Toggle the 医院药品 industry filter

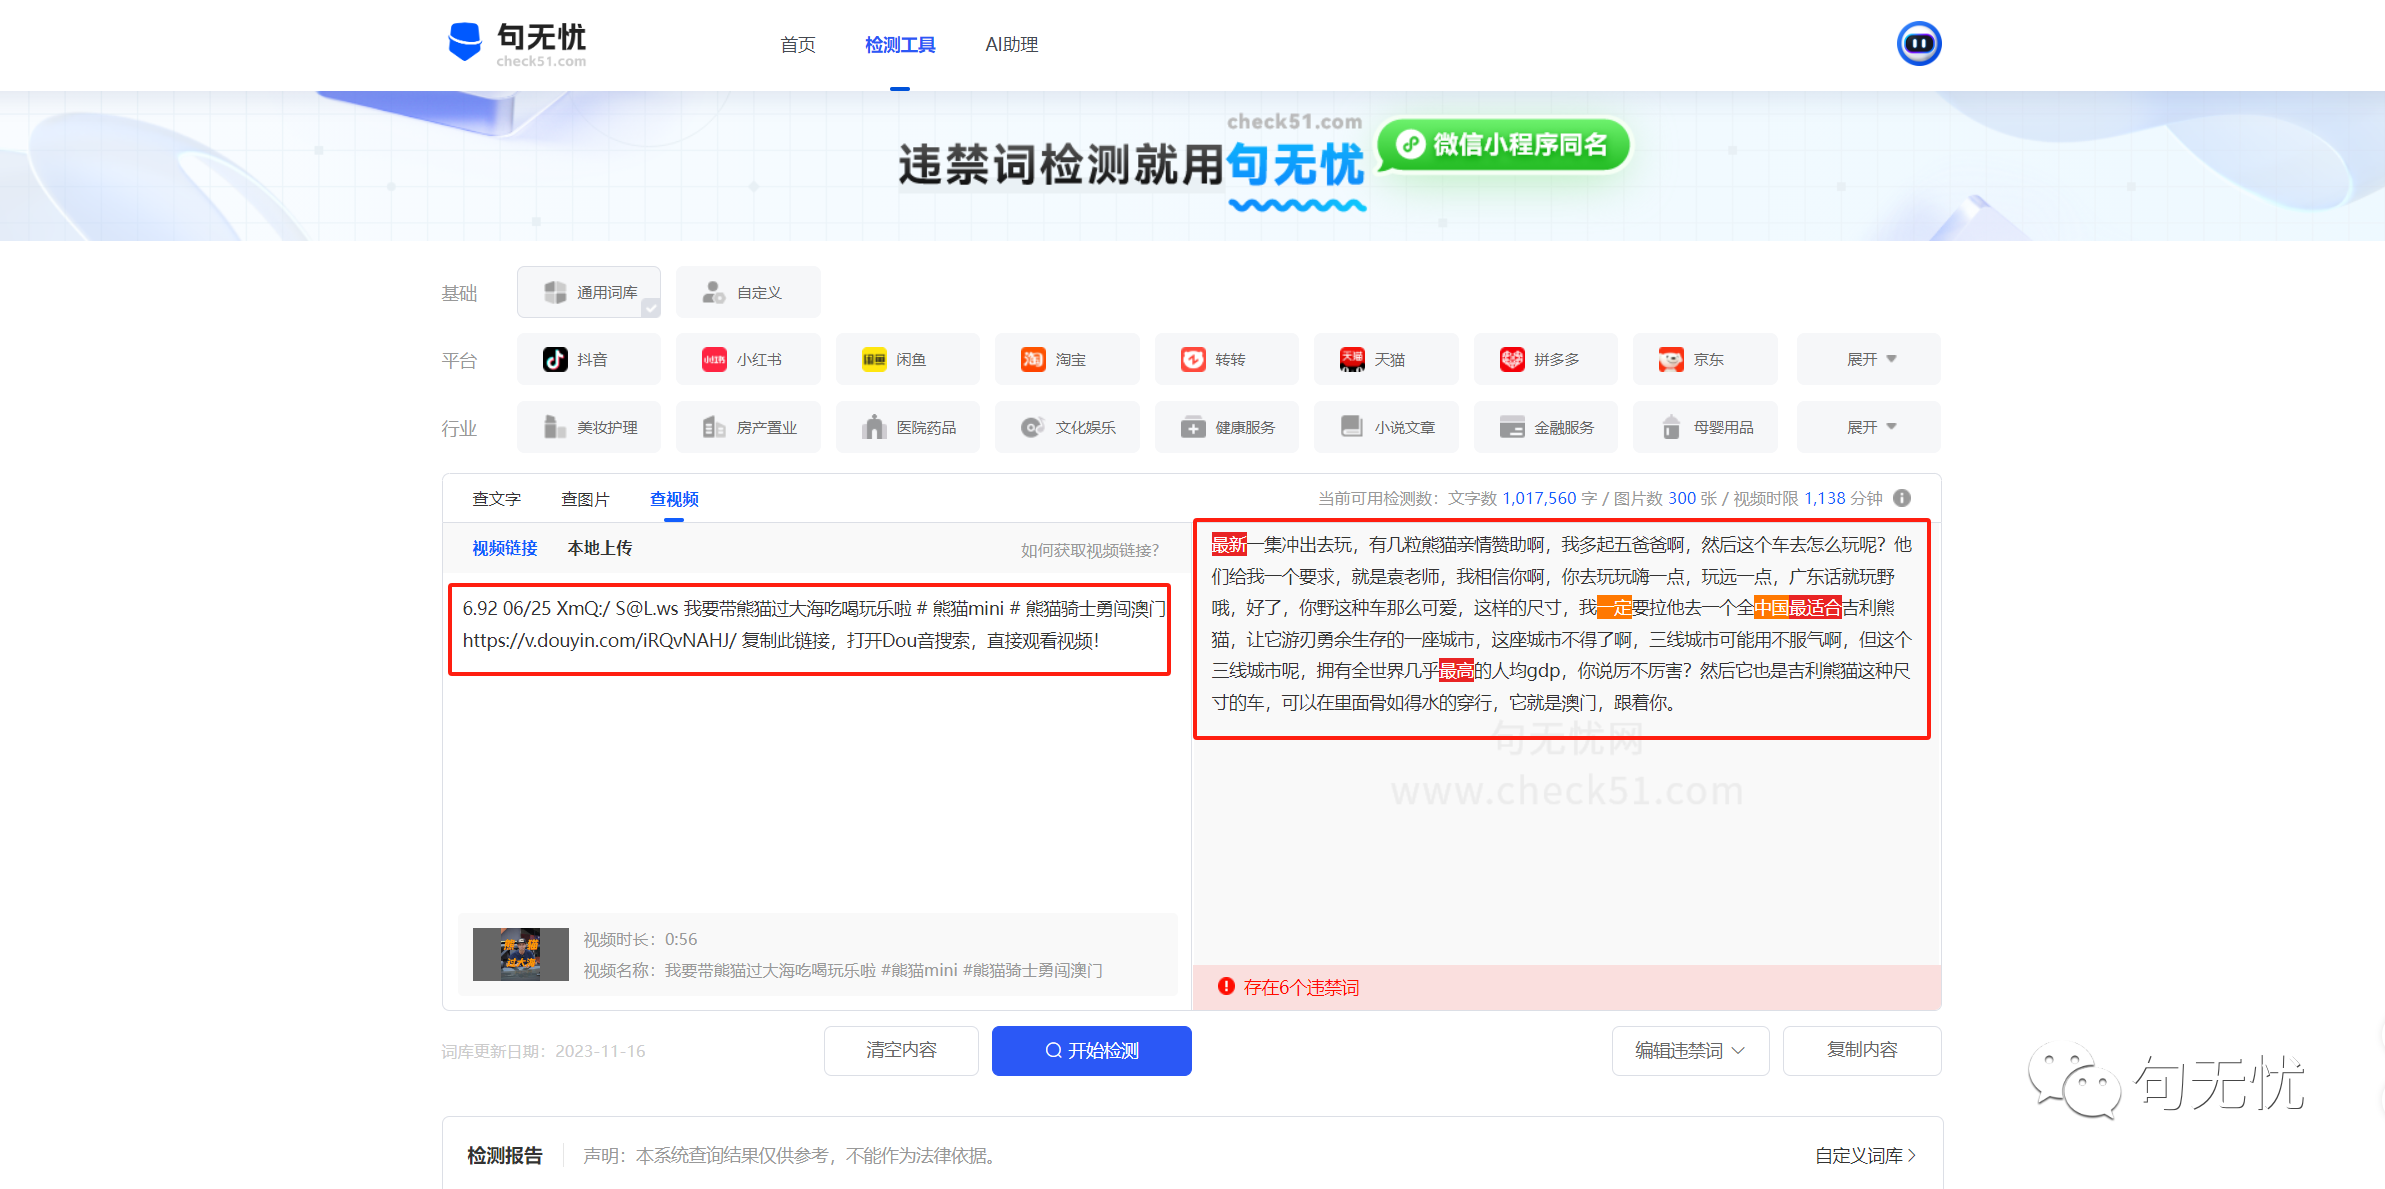point(908,427)
